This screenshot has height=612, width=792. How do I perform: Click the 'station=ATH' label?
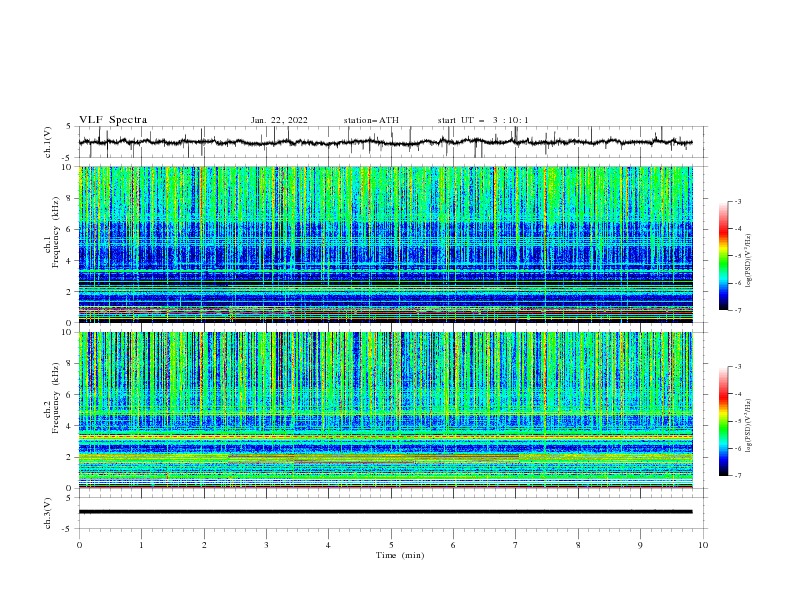(x=371, y=120)
